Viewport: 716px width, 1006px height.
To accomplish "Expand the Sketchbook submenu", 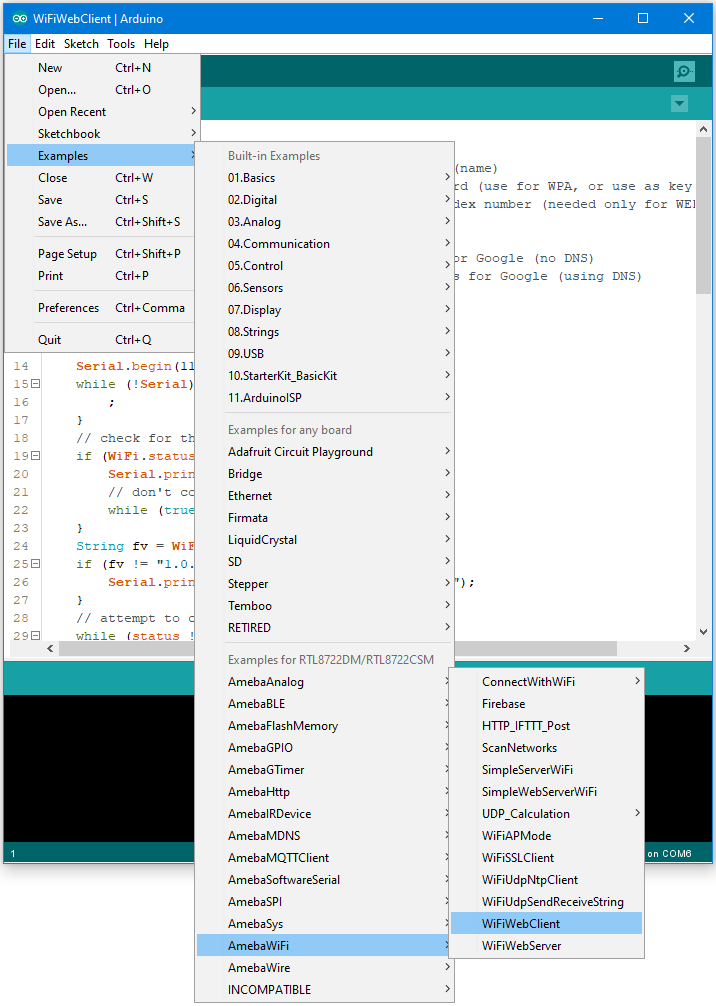I will coord(101,133).
